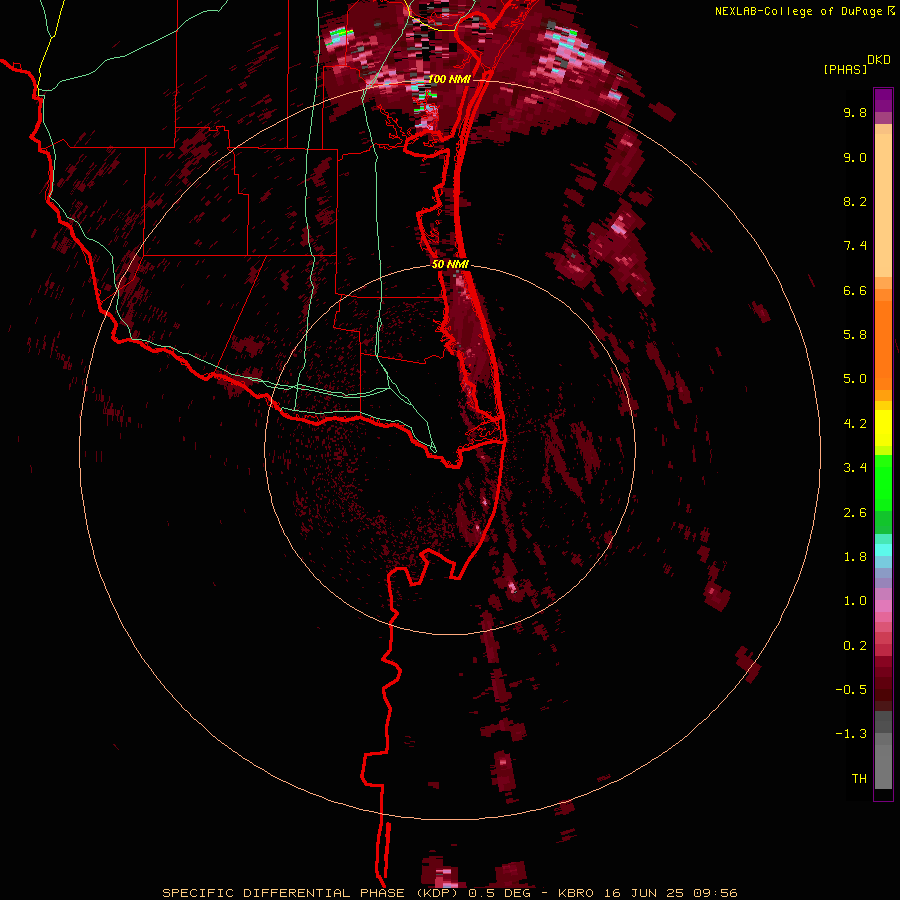
Task: Click the TH label on the color scale
Action: coord(859,779)
